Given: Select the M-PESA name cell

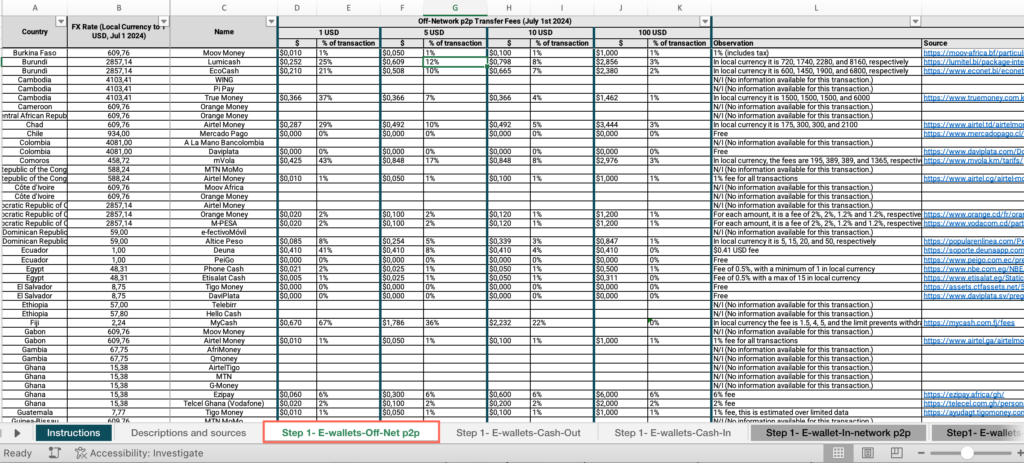Looking at the screenshot, I should tap(224, 223).
